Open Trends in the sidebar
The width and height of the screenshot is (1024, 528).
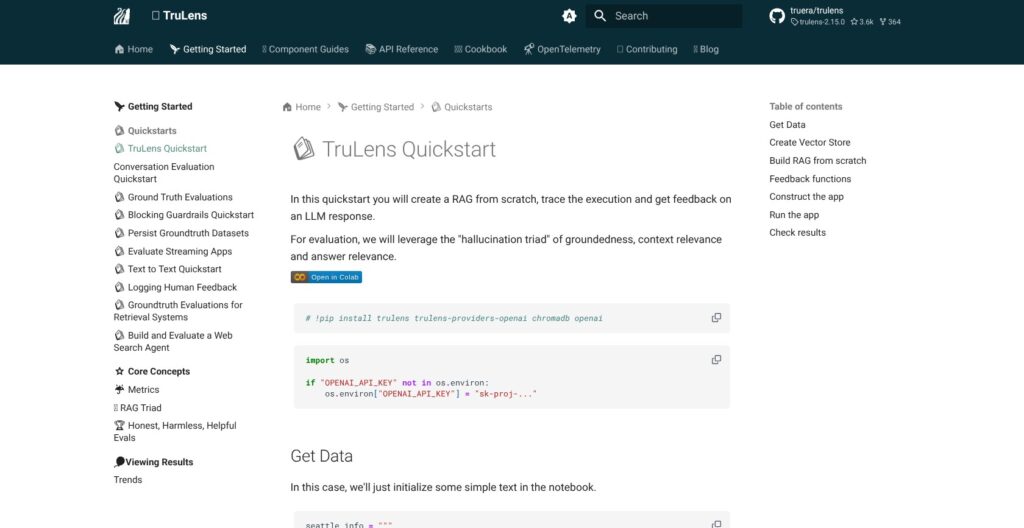click(127, 480)
